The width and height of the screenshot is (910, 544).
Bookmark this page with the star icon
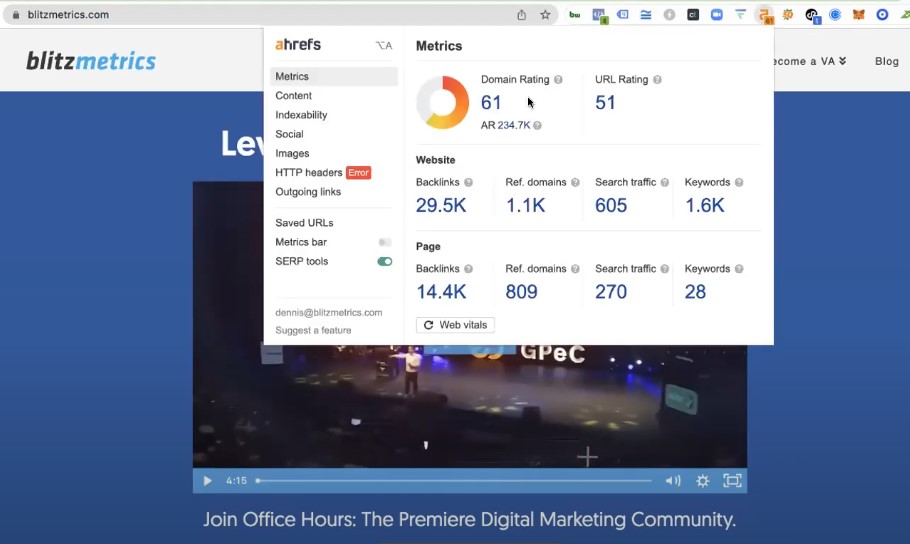point(545,15)
